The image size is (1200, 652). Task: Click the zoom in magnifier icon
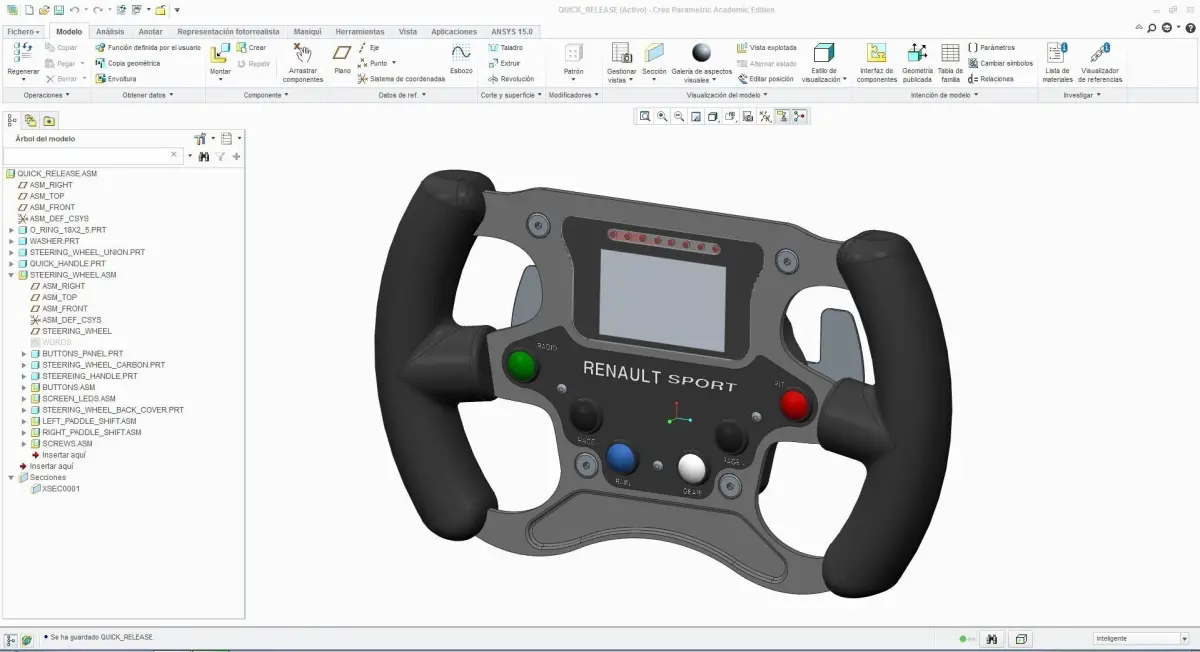(x=662, y=116)
